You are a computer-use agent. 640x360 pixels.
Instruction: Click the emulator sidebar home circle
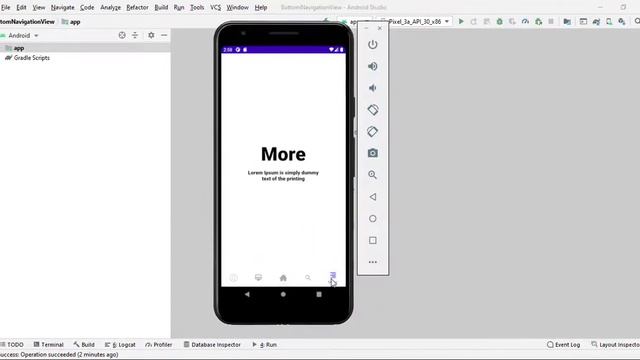pyautogui.click(x=373, y=219)
